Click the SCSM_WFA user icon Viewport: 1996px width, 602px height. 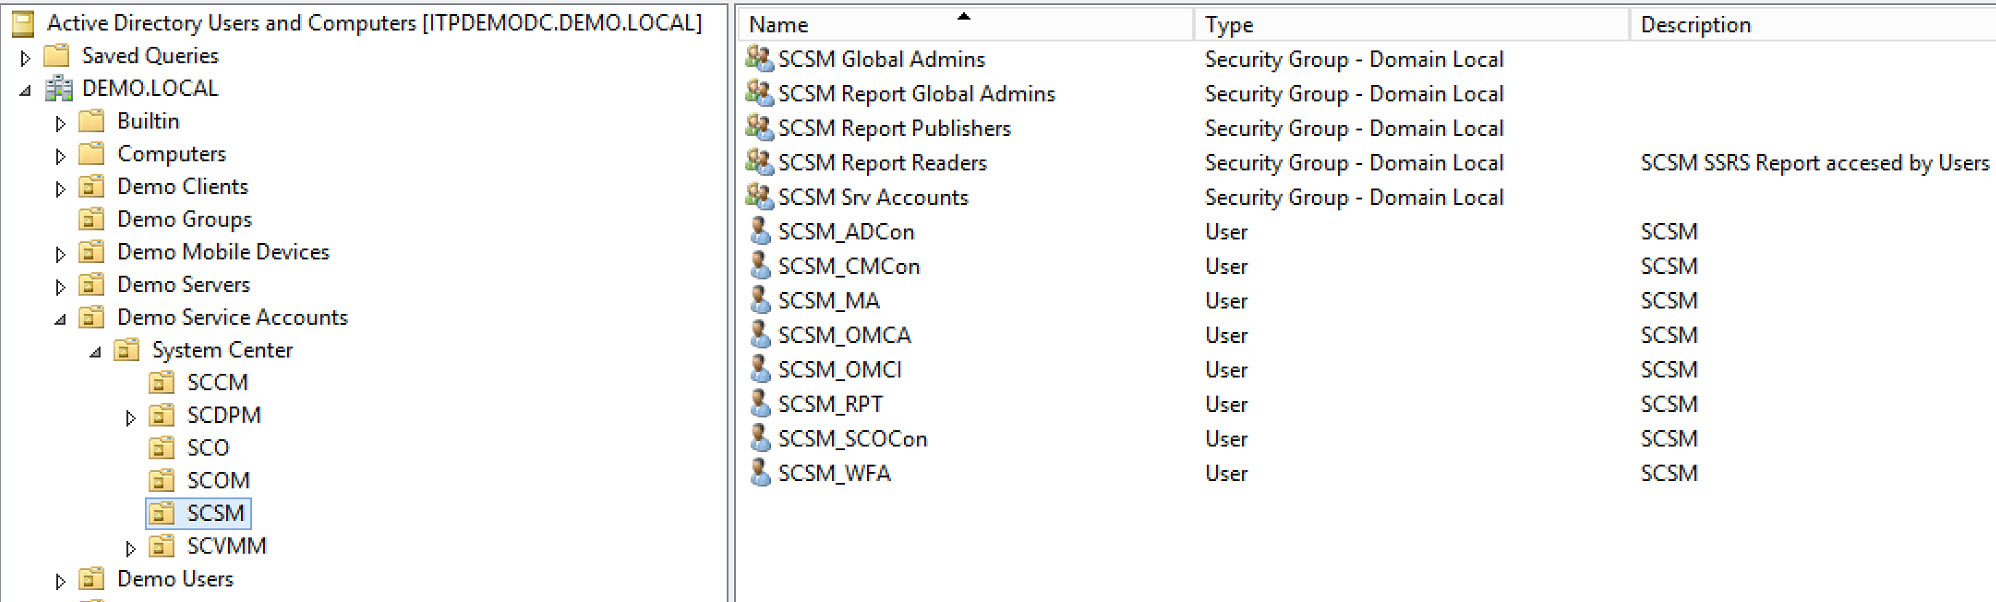761,473
